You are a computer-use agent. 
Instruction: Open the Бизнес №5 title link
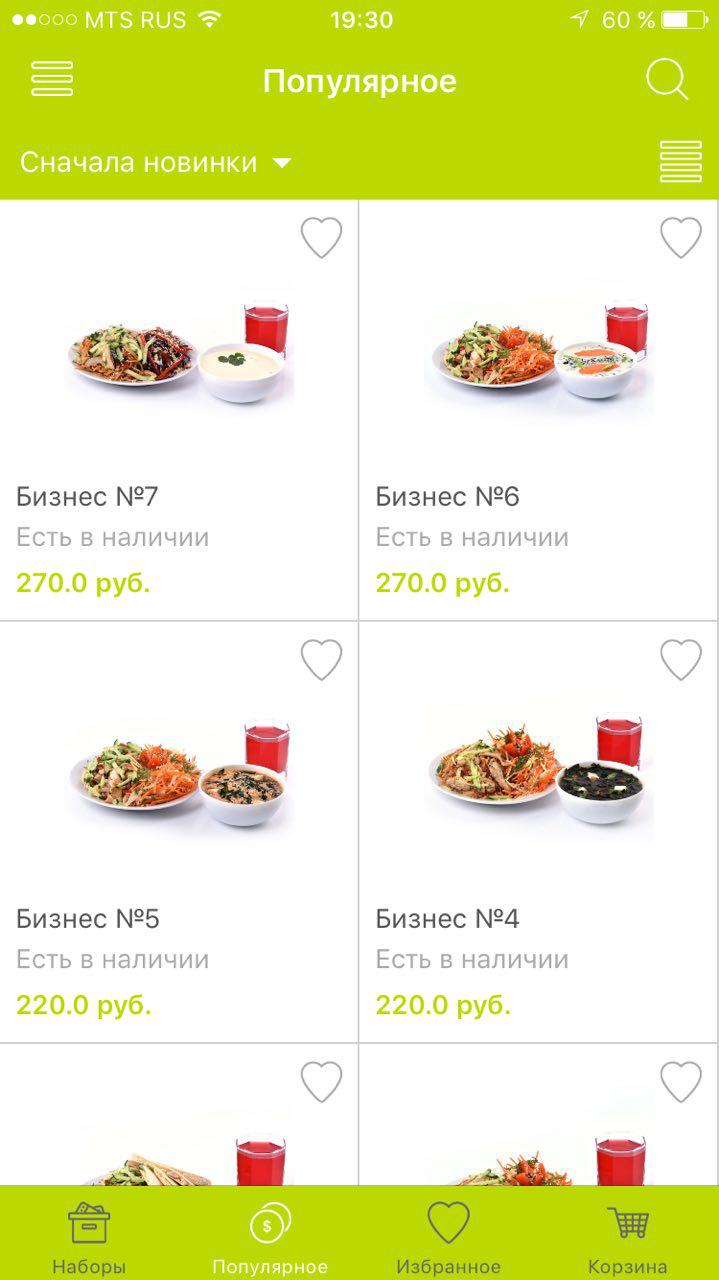tap(88, 918)
